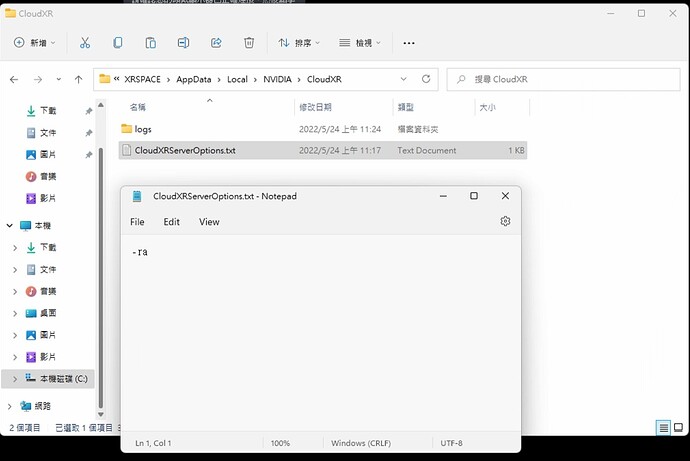Click Windows (CRLF) in Notepad status bar
Image resolution: width=690 pixels, height=461 pixels.
[361, 443]
